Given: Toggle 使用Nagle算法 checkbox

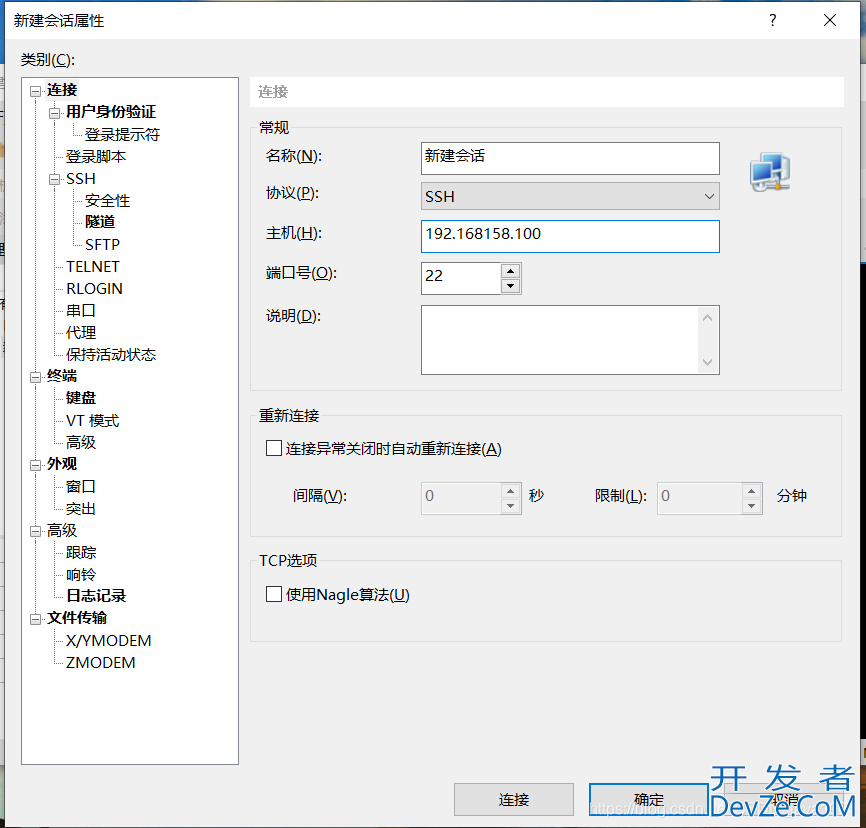Looking at the screenshot, I should point(274,594).
